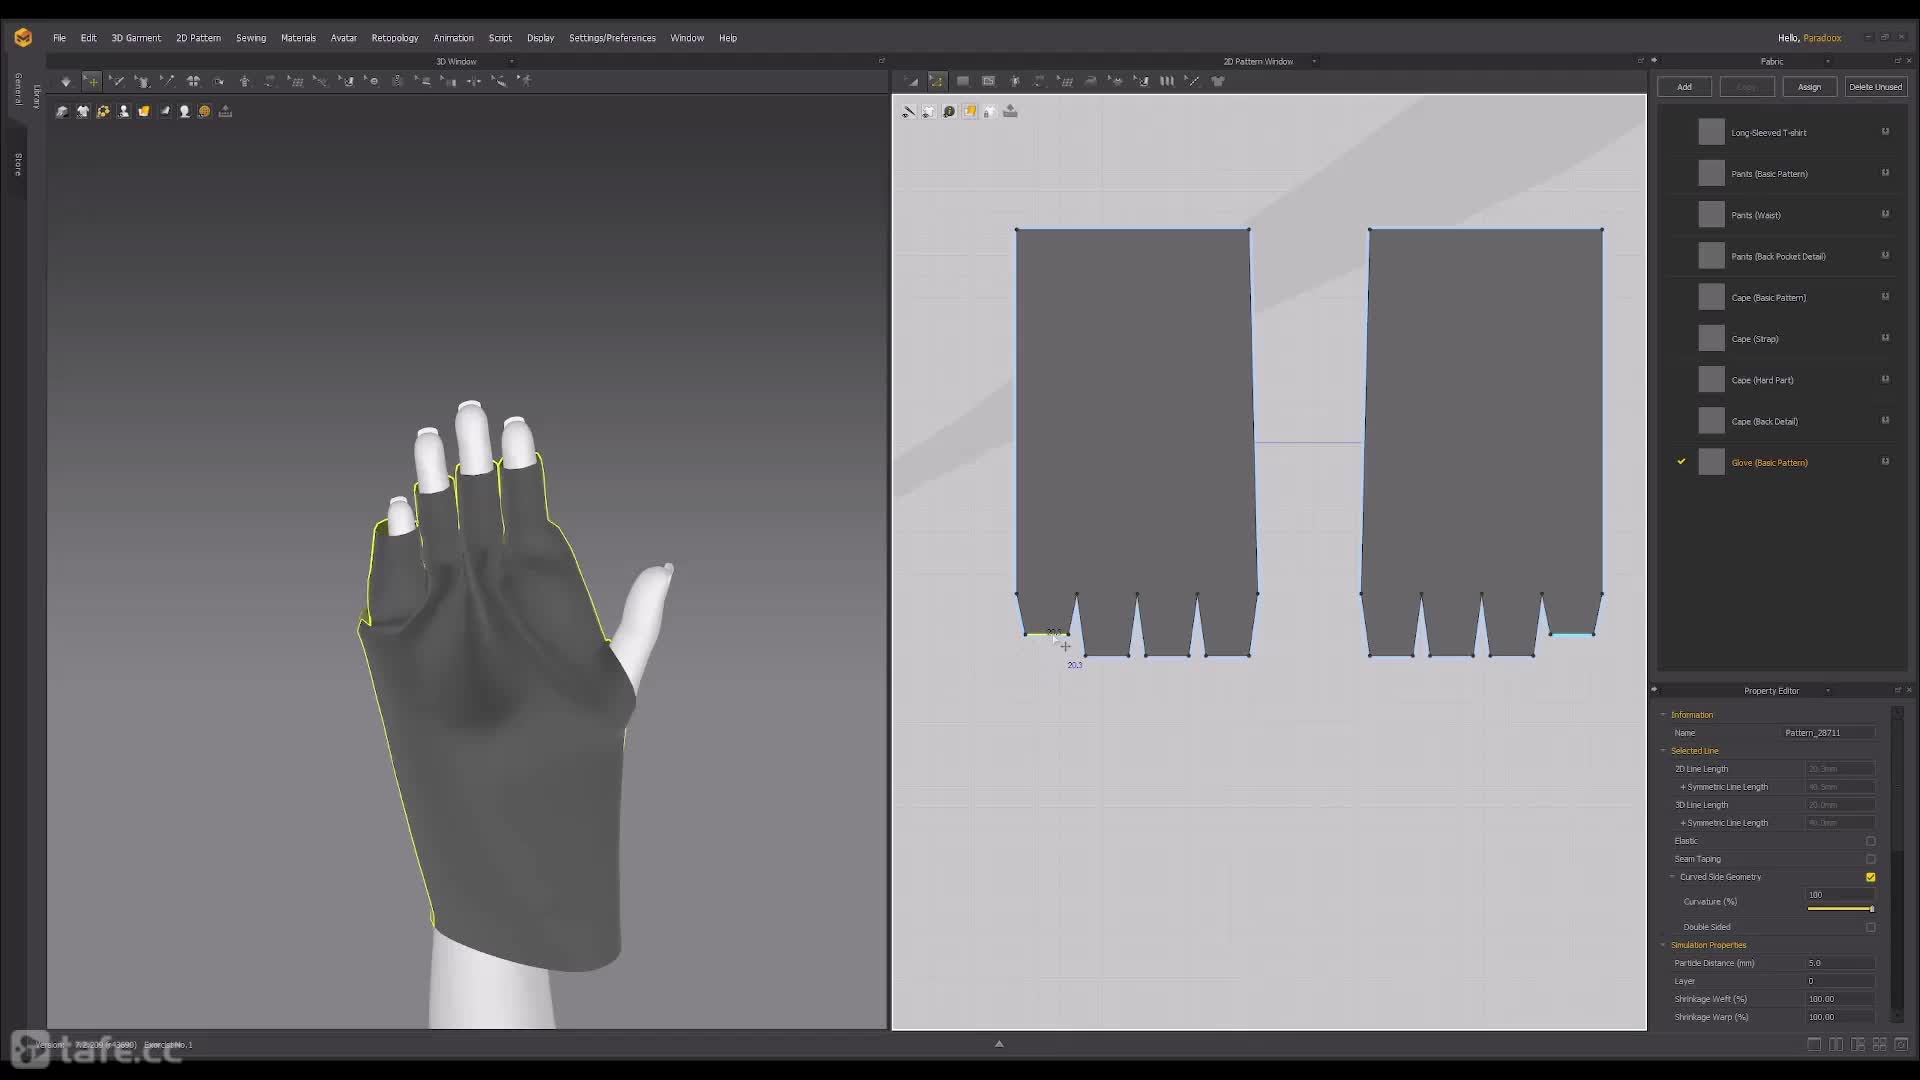Open the Retopology menu
1920x1080 pixels.
tap(395, 38)
